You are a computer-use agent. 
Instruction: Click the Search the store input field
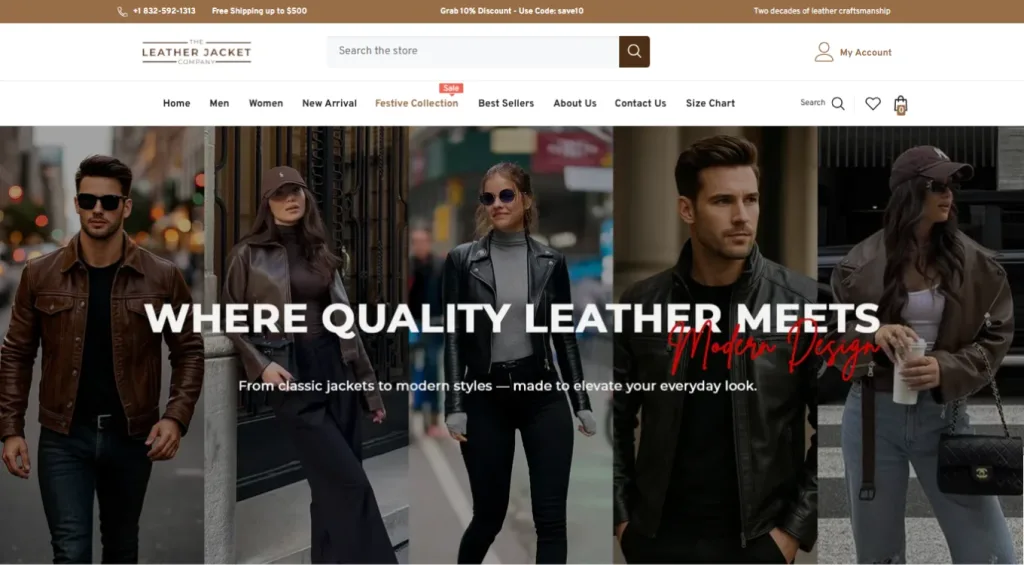click(472, 51)
